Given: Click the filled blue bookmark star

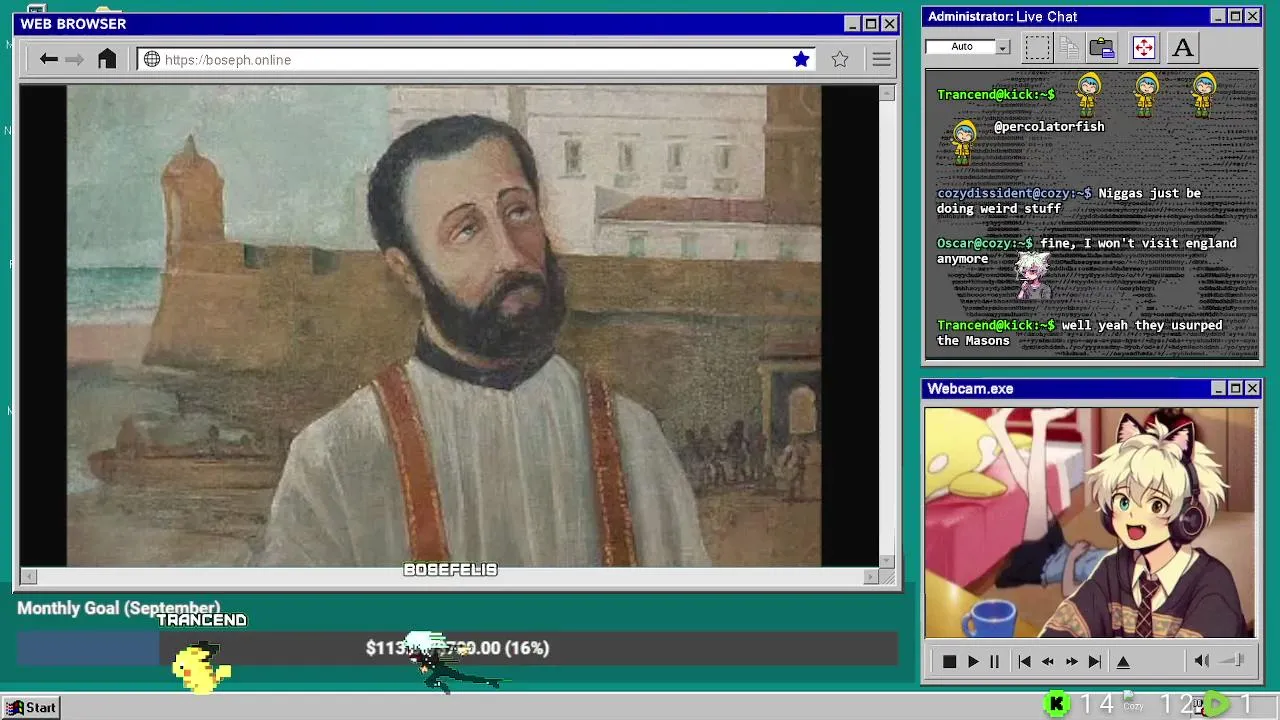Looking at the screenshot, I should coord(801,59).
